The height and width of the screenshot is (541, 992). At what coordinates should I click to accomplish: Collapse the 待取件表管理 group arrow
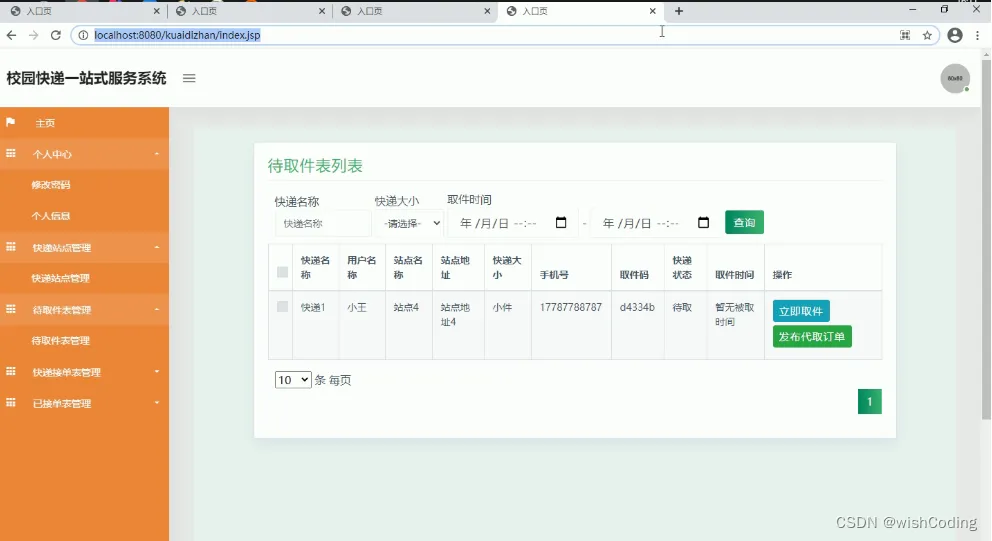coord(157,309)
